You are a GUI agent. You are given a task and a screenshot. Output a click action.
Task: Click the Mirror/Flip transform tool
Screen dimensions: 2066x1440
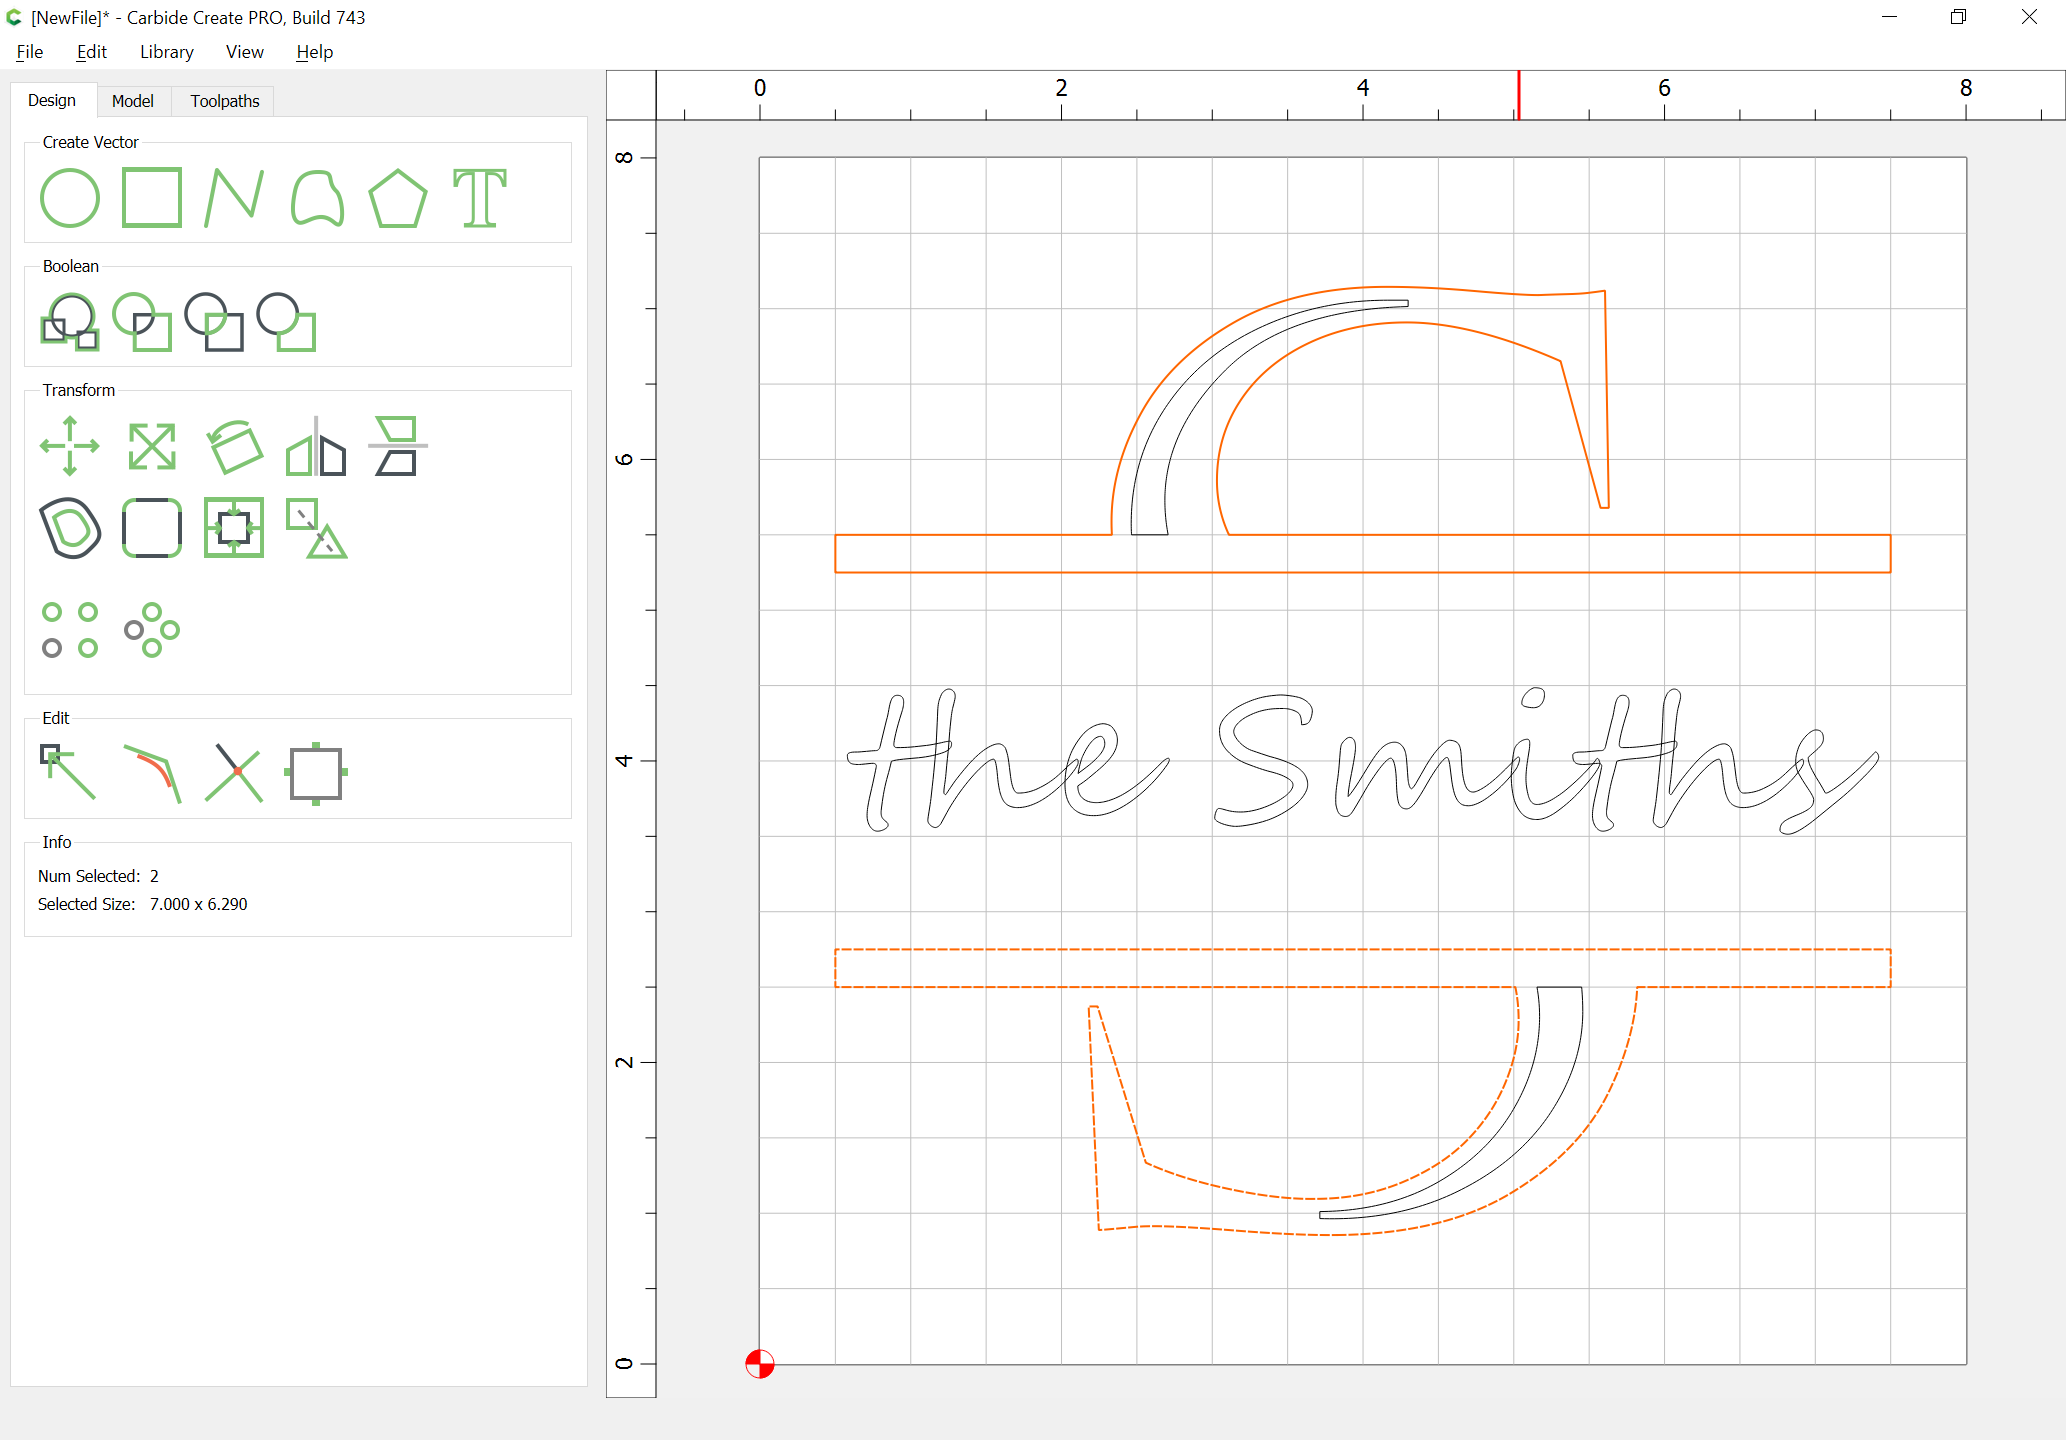pyautogui.click(x=316, y=446)
